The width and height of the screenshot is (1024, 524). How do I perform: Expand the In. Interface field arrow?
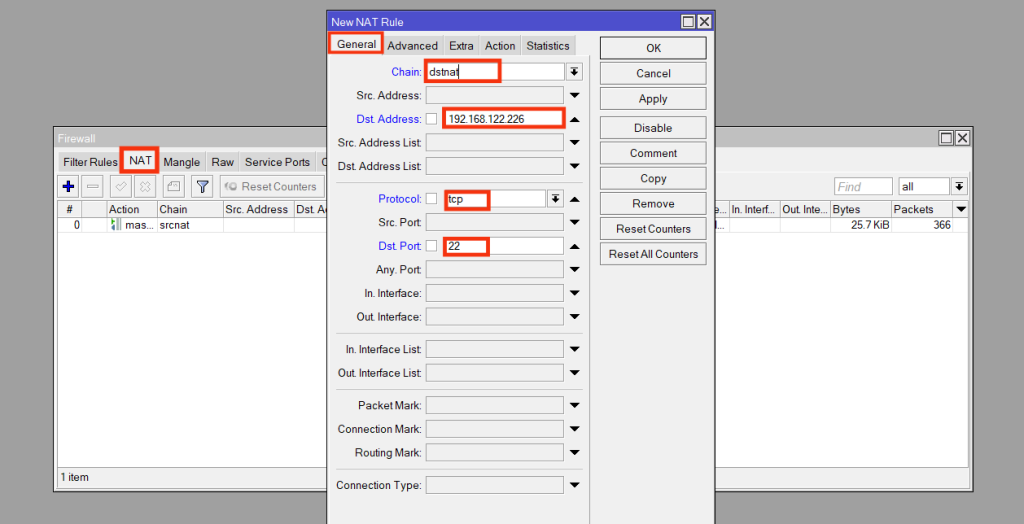click(x=575, y=293)
